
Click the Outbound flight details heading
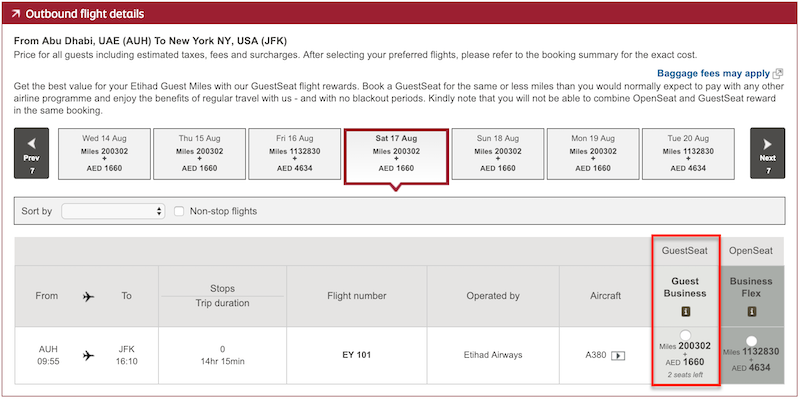click(x=85, y=14)
